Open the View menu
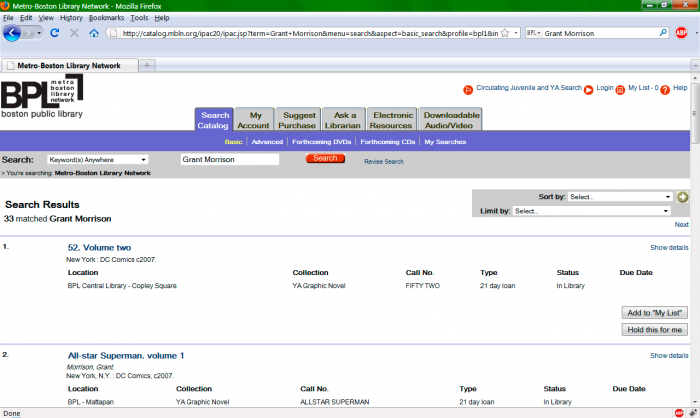The image size is (700, 418). coord(46,18)
